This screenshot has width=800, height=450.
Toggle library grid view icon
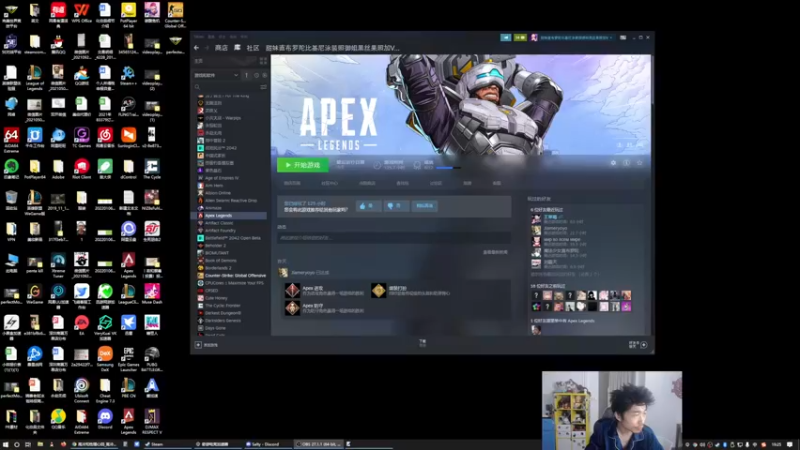click(x=263, y=61)
